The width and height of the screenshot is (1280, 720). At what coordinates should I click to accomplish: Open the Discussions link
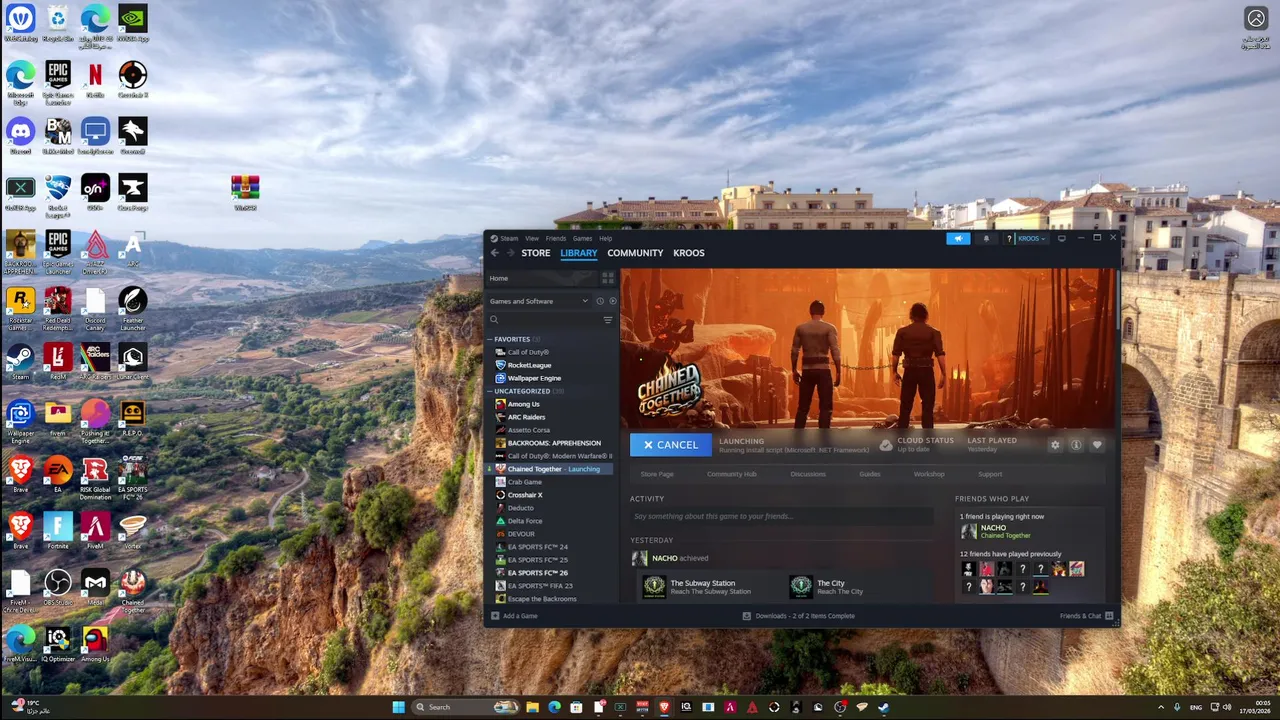click(x=808, y=474)
